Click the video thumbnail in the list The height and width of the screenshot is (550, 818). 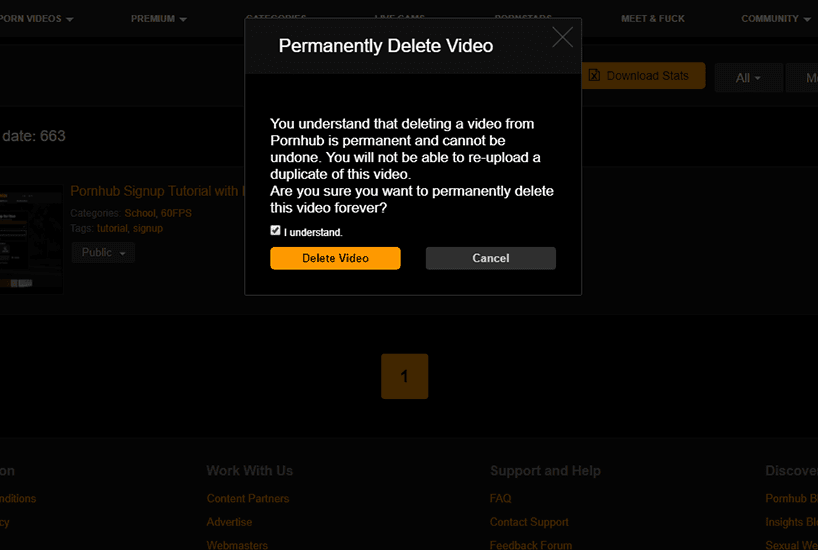31,239
